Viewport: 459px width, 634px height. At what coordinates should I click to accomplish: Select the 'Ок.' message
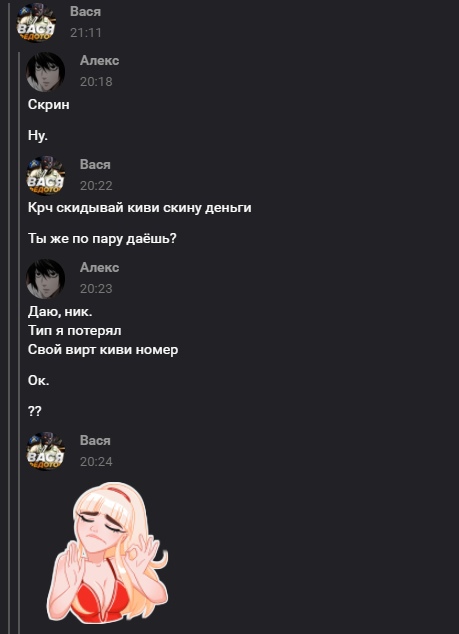pos(38,380)
